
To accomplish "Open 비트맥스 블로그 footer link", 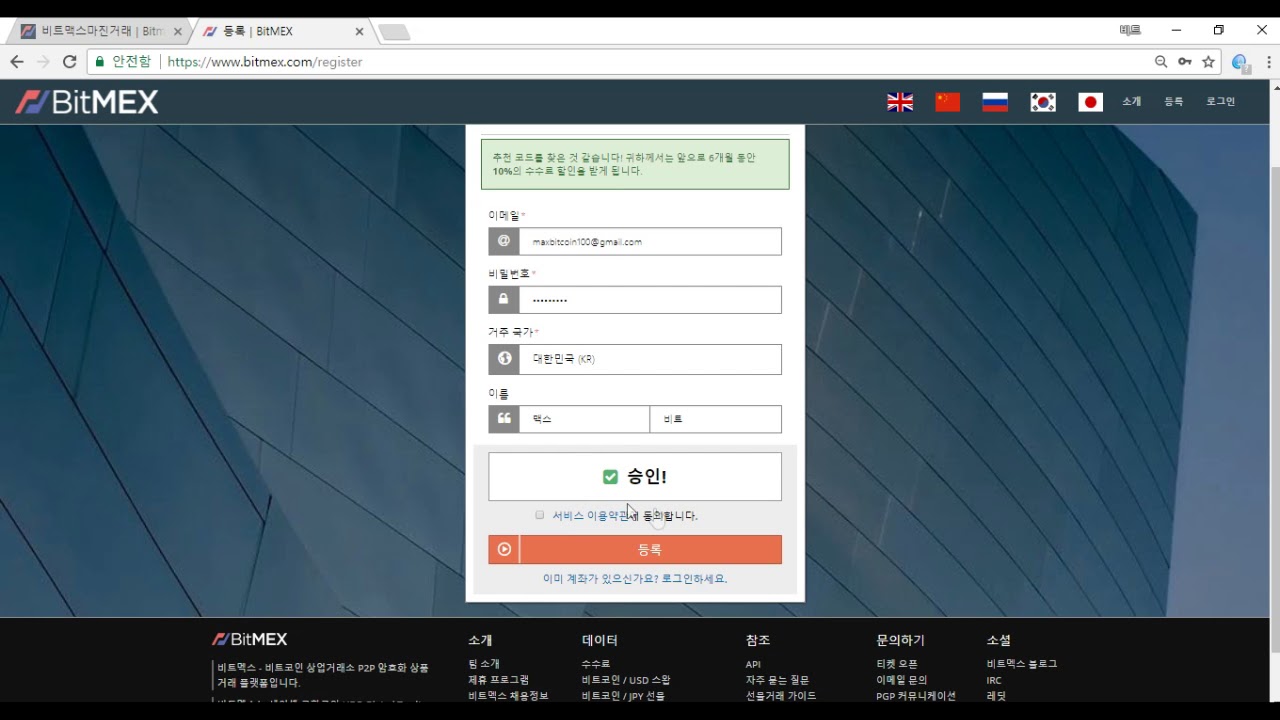I will click(1022, 664).
